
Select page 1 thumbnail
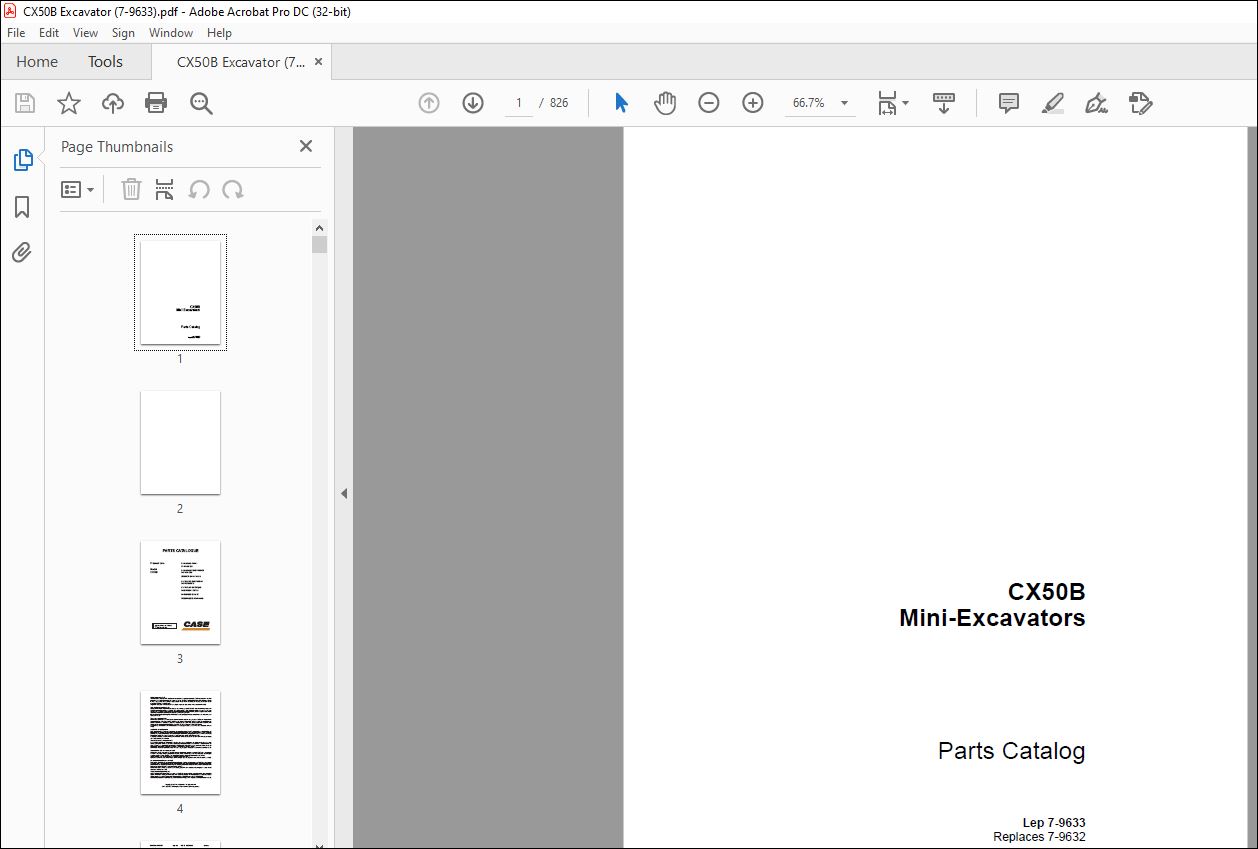[x=180, y=292]
